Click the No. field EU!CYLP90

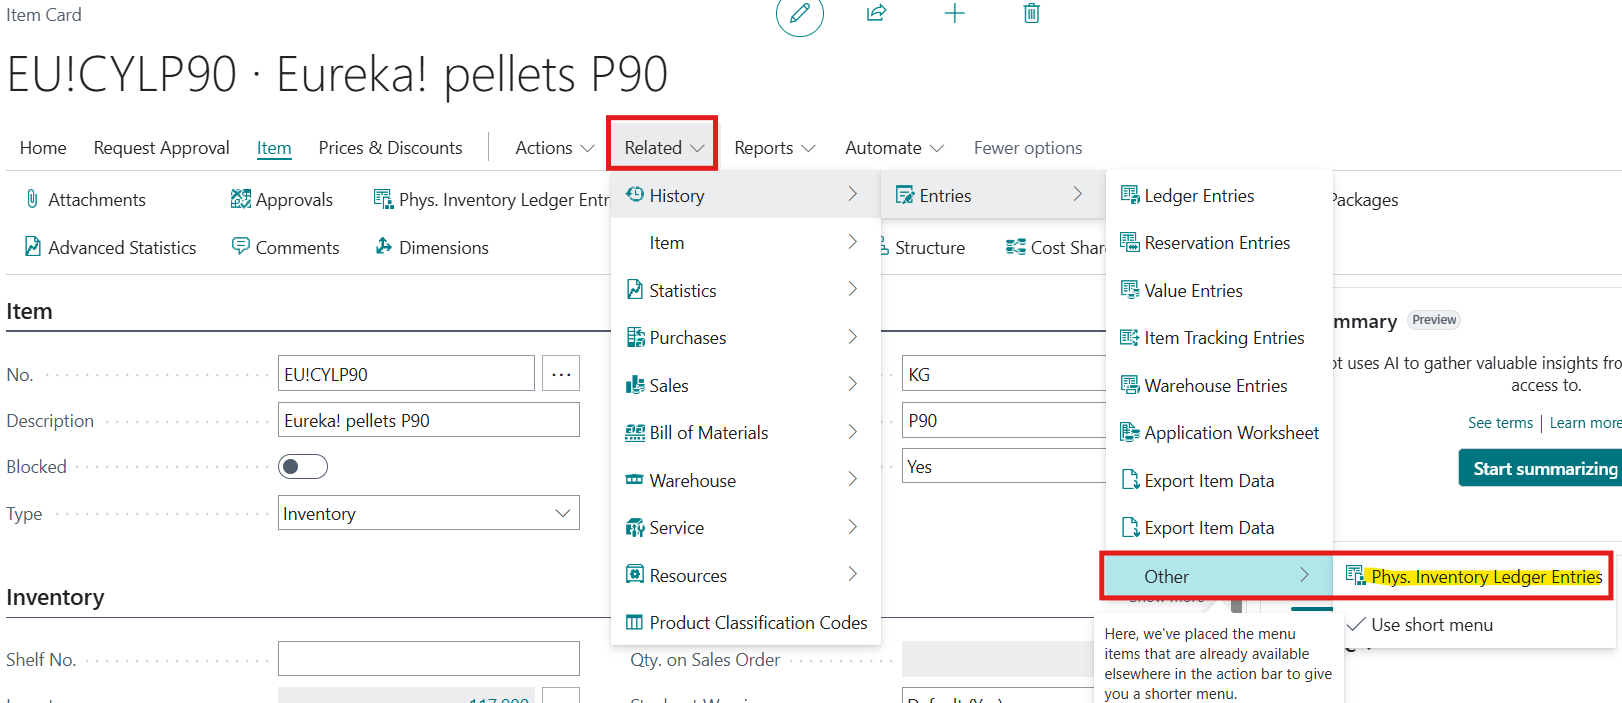[406, 374]
